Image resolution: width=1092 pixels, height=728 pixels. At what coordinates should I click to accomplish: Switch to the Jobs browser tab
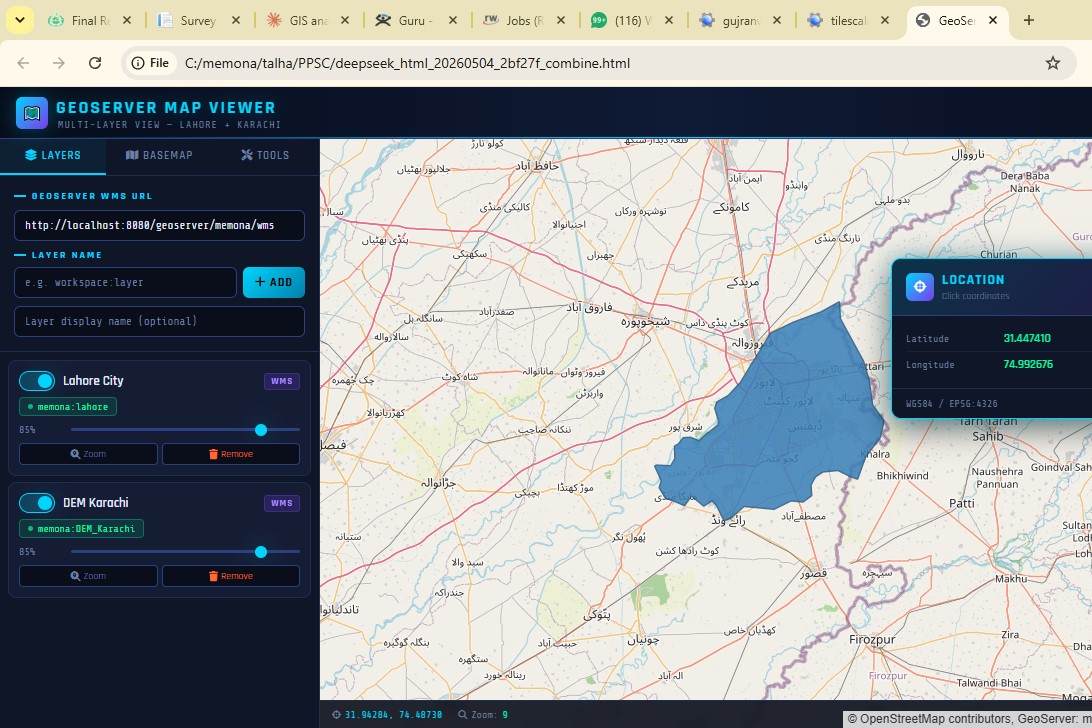coord(524,20)
